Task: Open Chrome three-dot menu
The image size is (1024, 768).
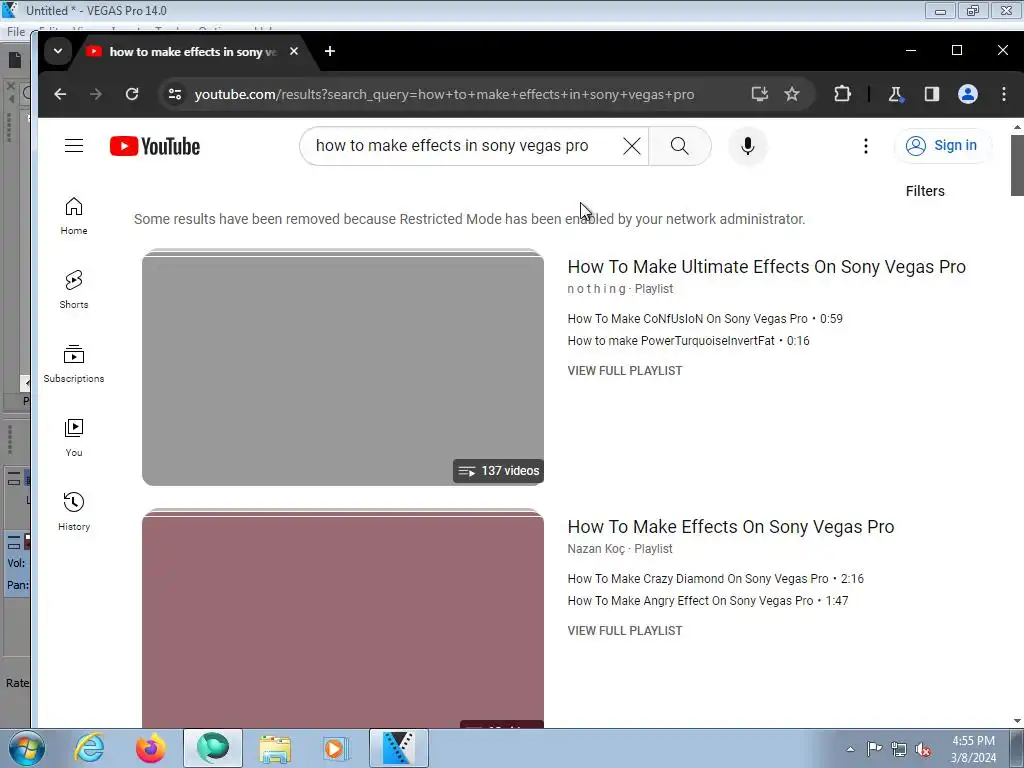Action: pyautogui.click(x=1004, y=94)
